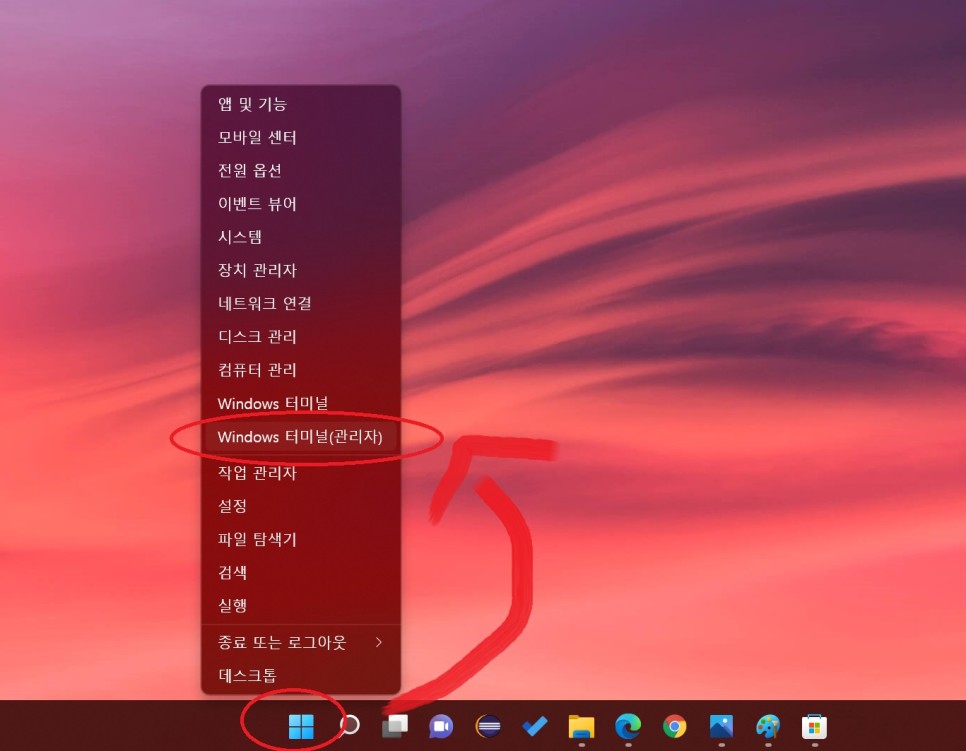The height and width of the screenshot is (751, 966).
Task: Open 컴퓨터 관리 from menu
Action: point(301,370)
